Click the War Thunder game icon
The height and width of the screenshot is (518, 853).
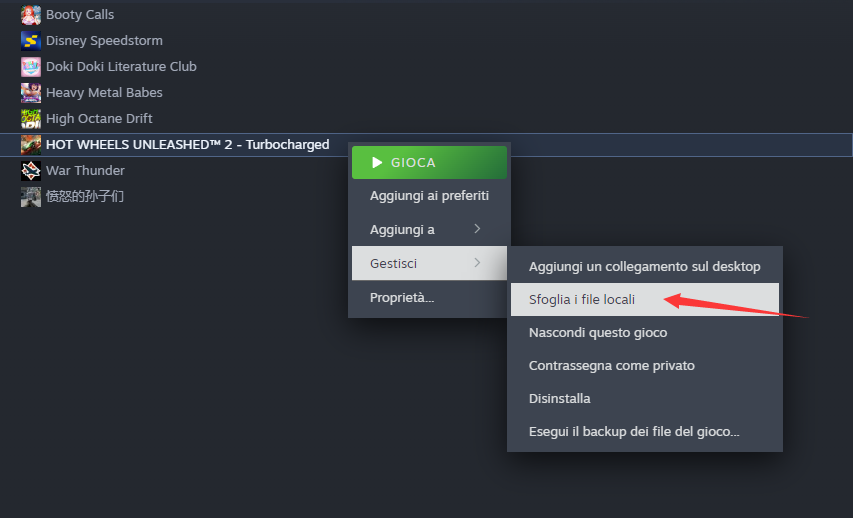click(31, 171)
